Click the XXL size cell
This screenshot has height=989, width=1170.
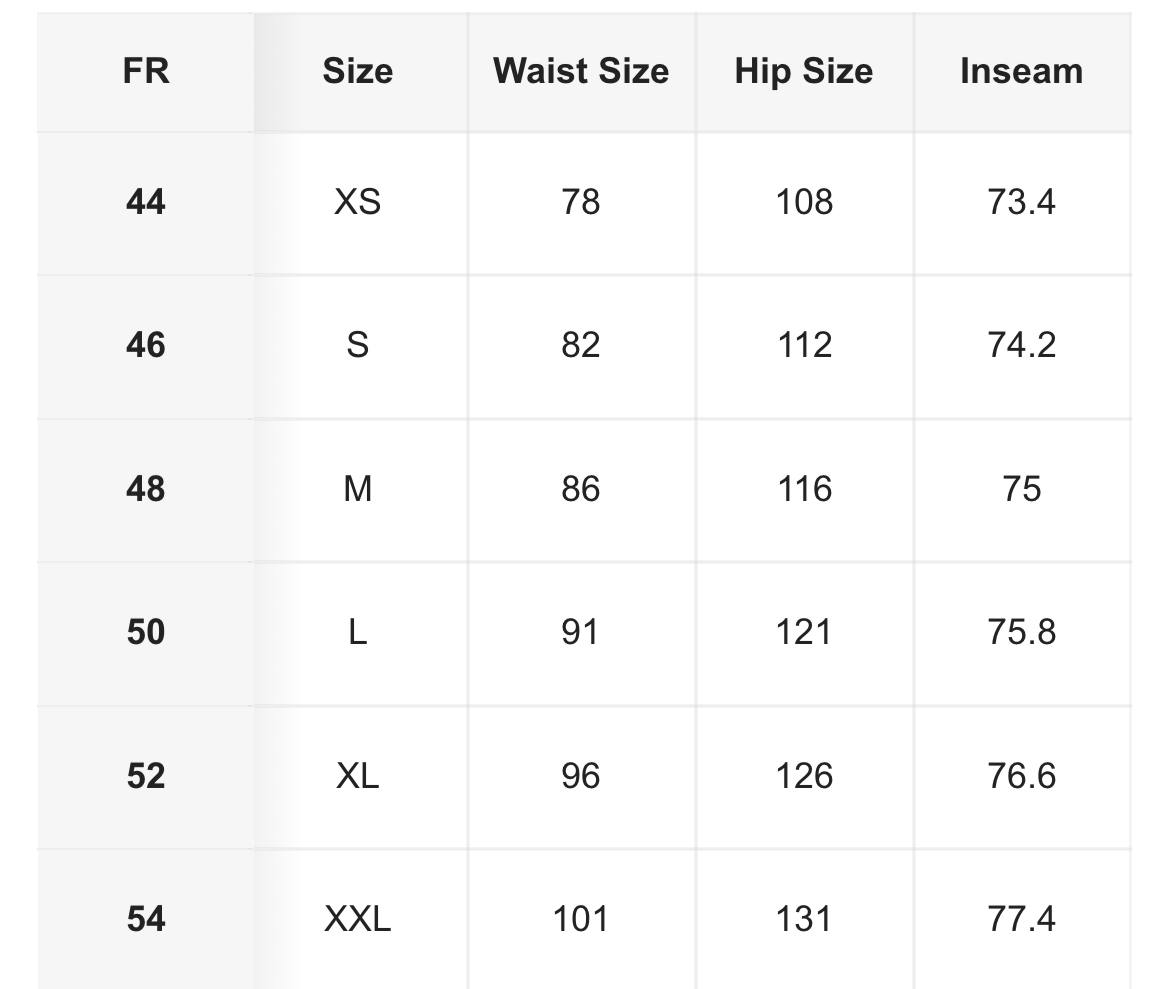360,920
